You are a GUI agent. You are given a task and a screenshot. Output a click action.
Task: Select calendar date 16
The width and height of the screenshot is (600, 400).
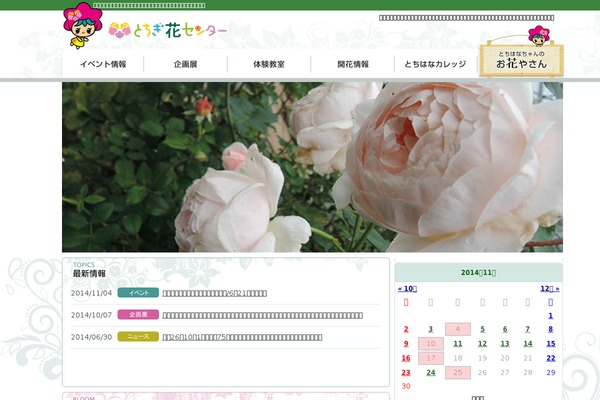(406, 358)
